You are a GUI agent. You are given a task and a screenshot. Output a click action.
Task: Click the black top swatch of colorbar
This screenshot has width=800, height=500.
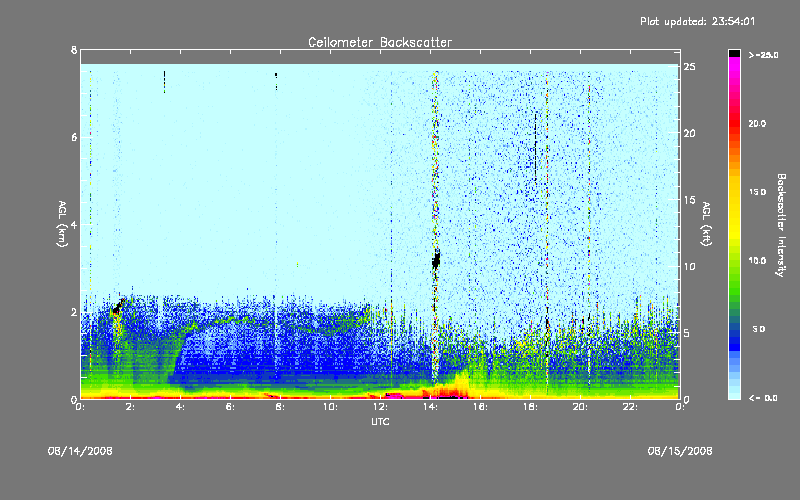734,53
